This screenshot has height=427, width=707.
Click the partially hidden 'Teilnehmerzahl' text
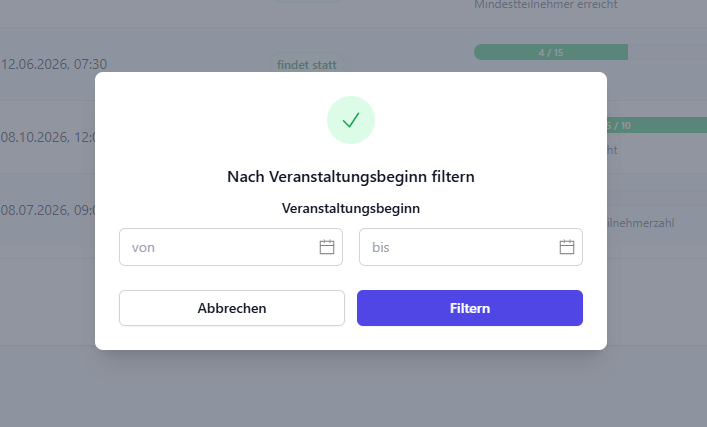(640, 222)
